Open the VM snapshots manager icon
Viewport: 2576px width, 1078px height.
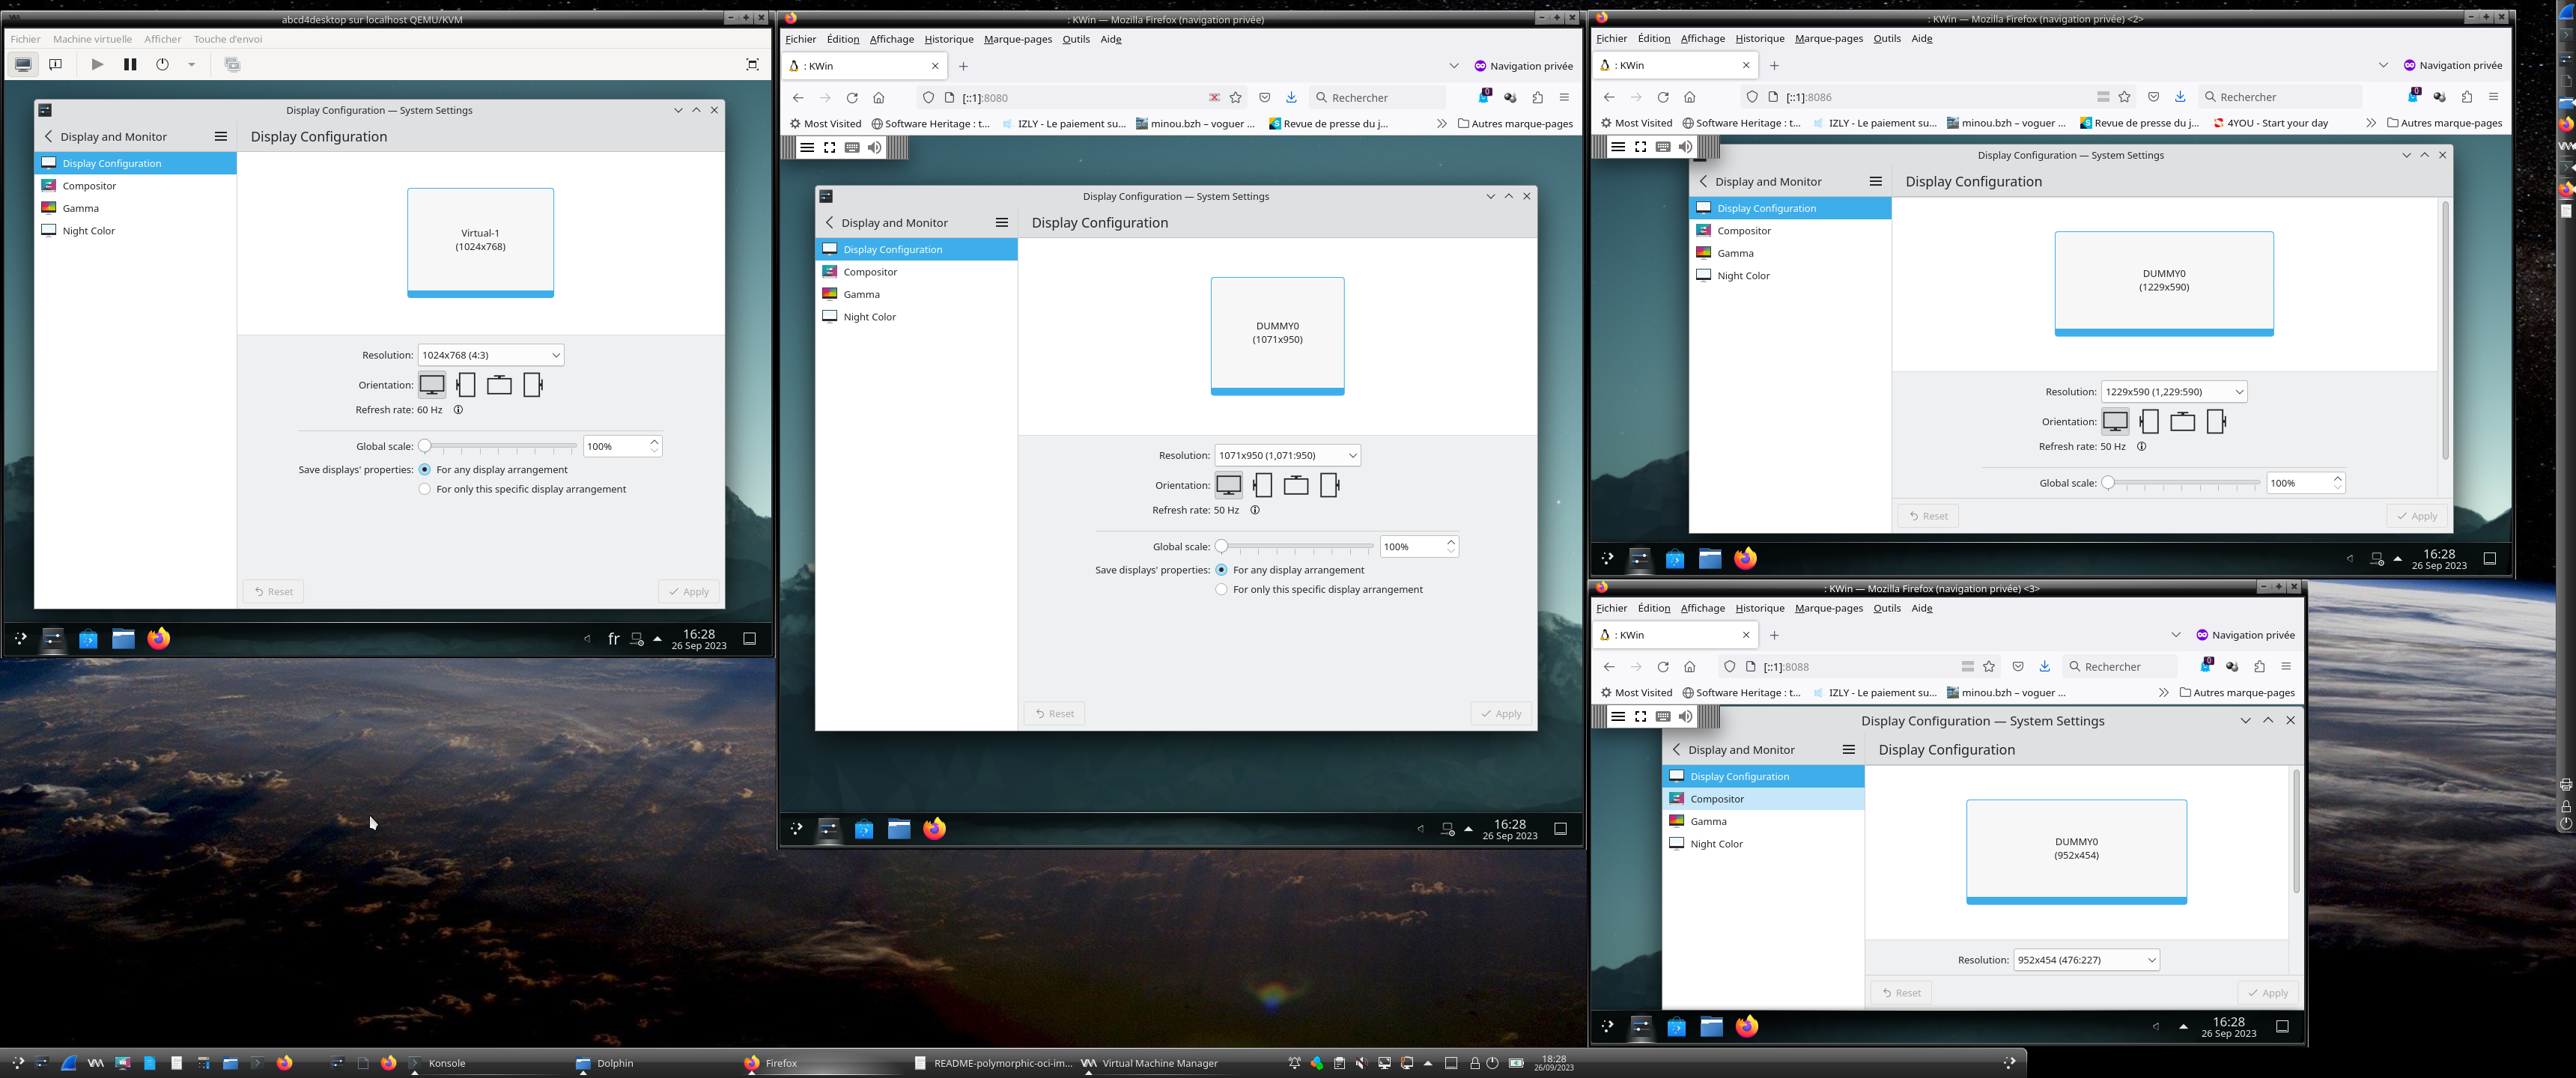click(232, 64)
